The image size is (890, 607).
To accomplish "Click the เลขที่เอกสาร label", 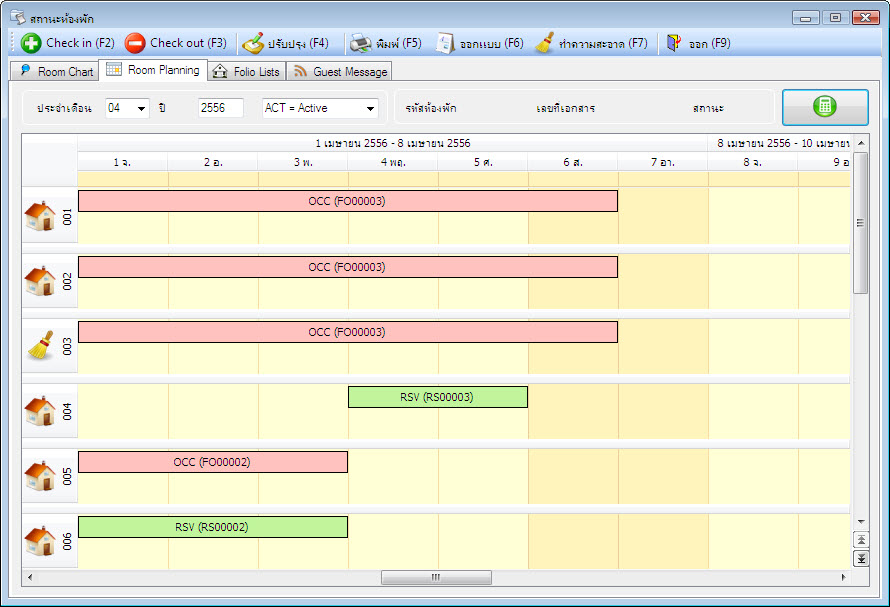I will (565, 108).
